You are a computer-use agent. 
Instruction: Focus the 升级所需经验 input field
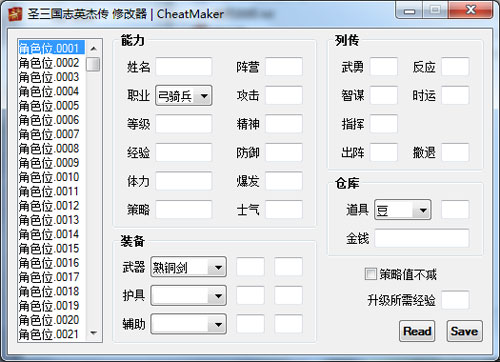[455, 300]
